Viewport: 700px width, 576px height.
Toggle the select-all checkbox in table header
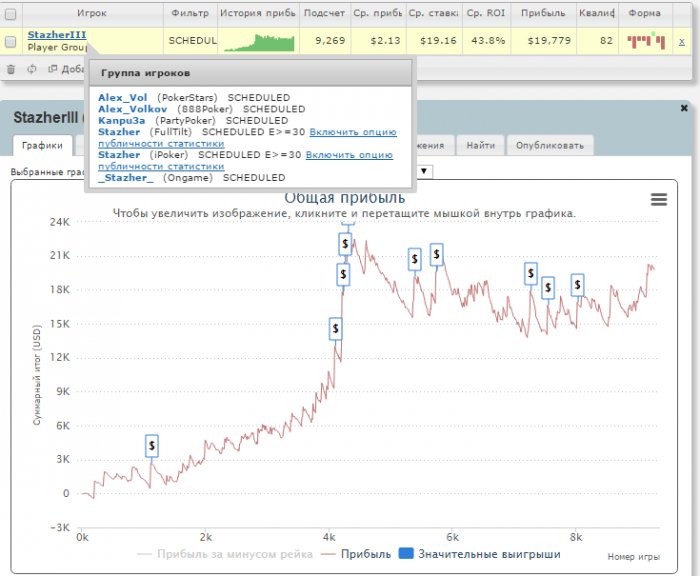(11, 15)
